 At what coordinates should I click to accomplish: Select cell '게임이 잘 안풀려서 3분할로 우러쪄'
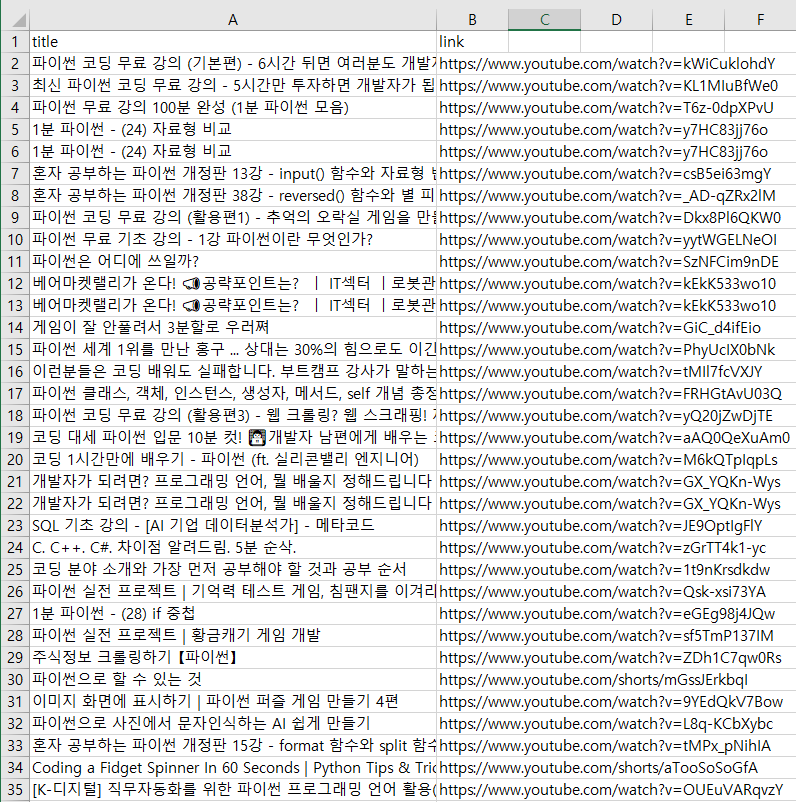coord(233,327)
